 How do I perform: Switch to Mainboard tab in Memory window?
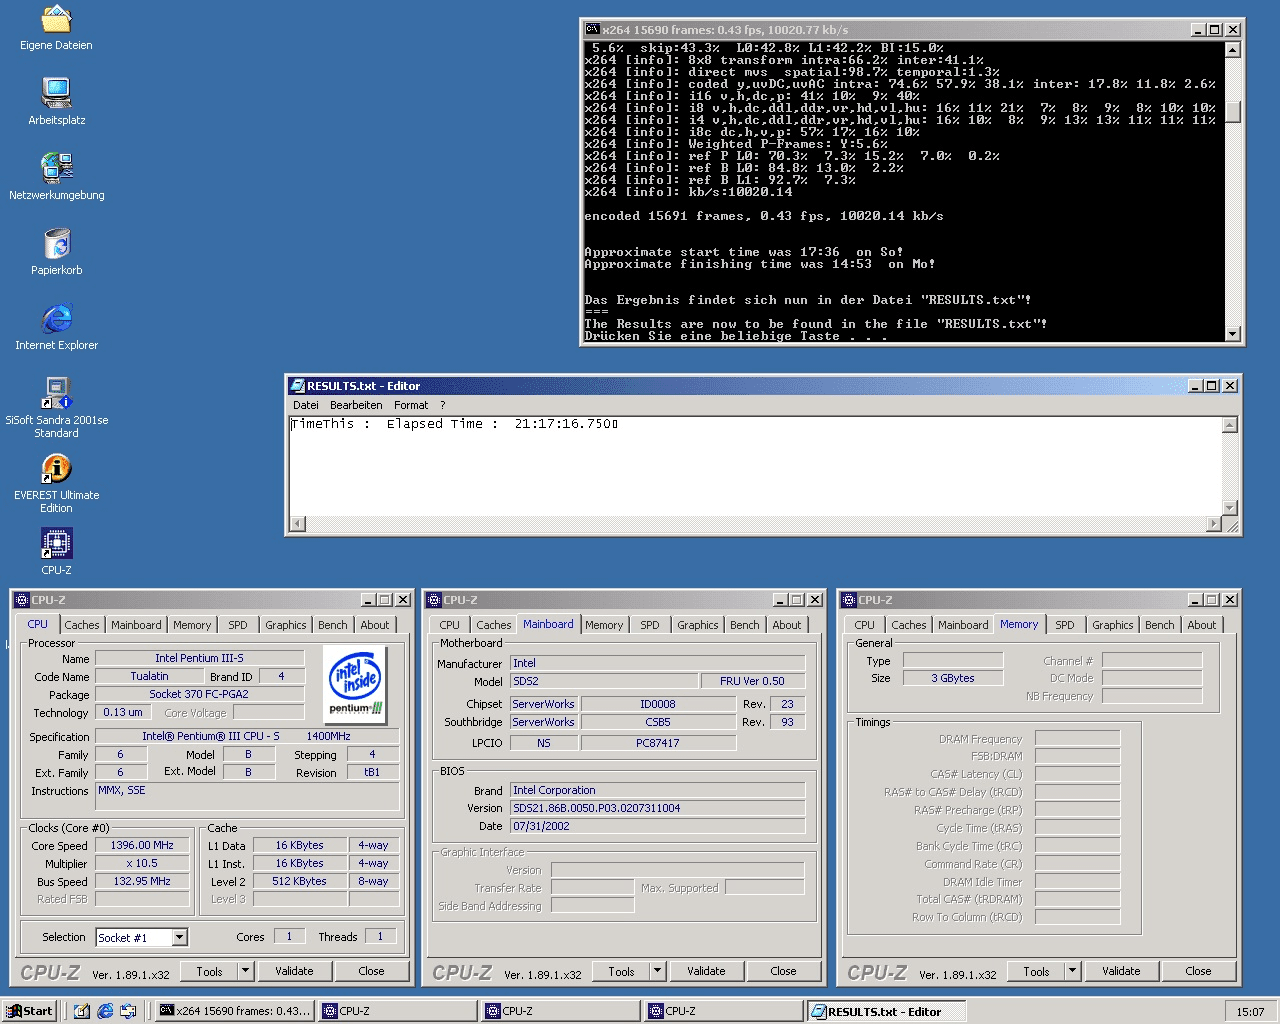[963, 625]
